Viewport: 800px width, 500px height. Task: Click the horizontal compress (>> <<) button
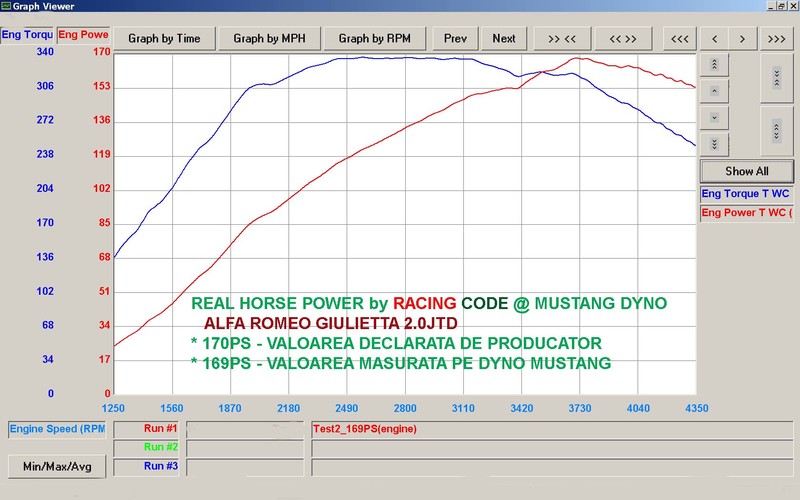click(562, 39)
